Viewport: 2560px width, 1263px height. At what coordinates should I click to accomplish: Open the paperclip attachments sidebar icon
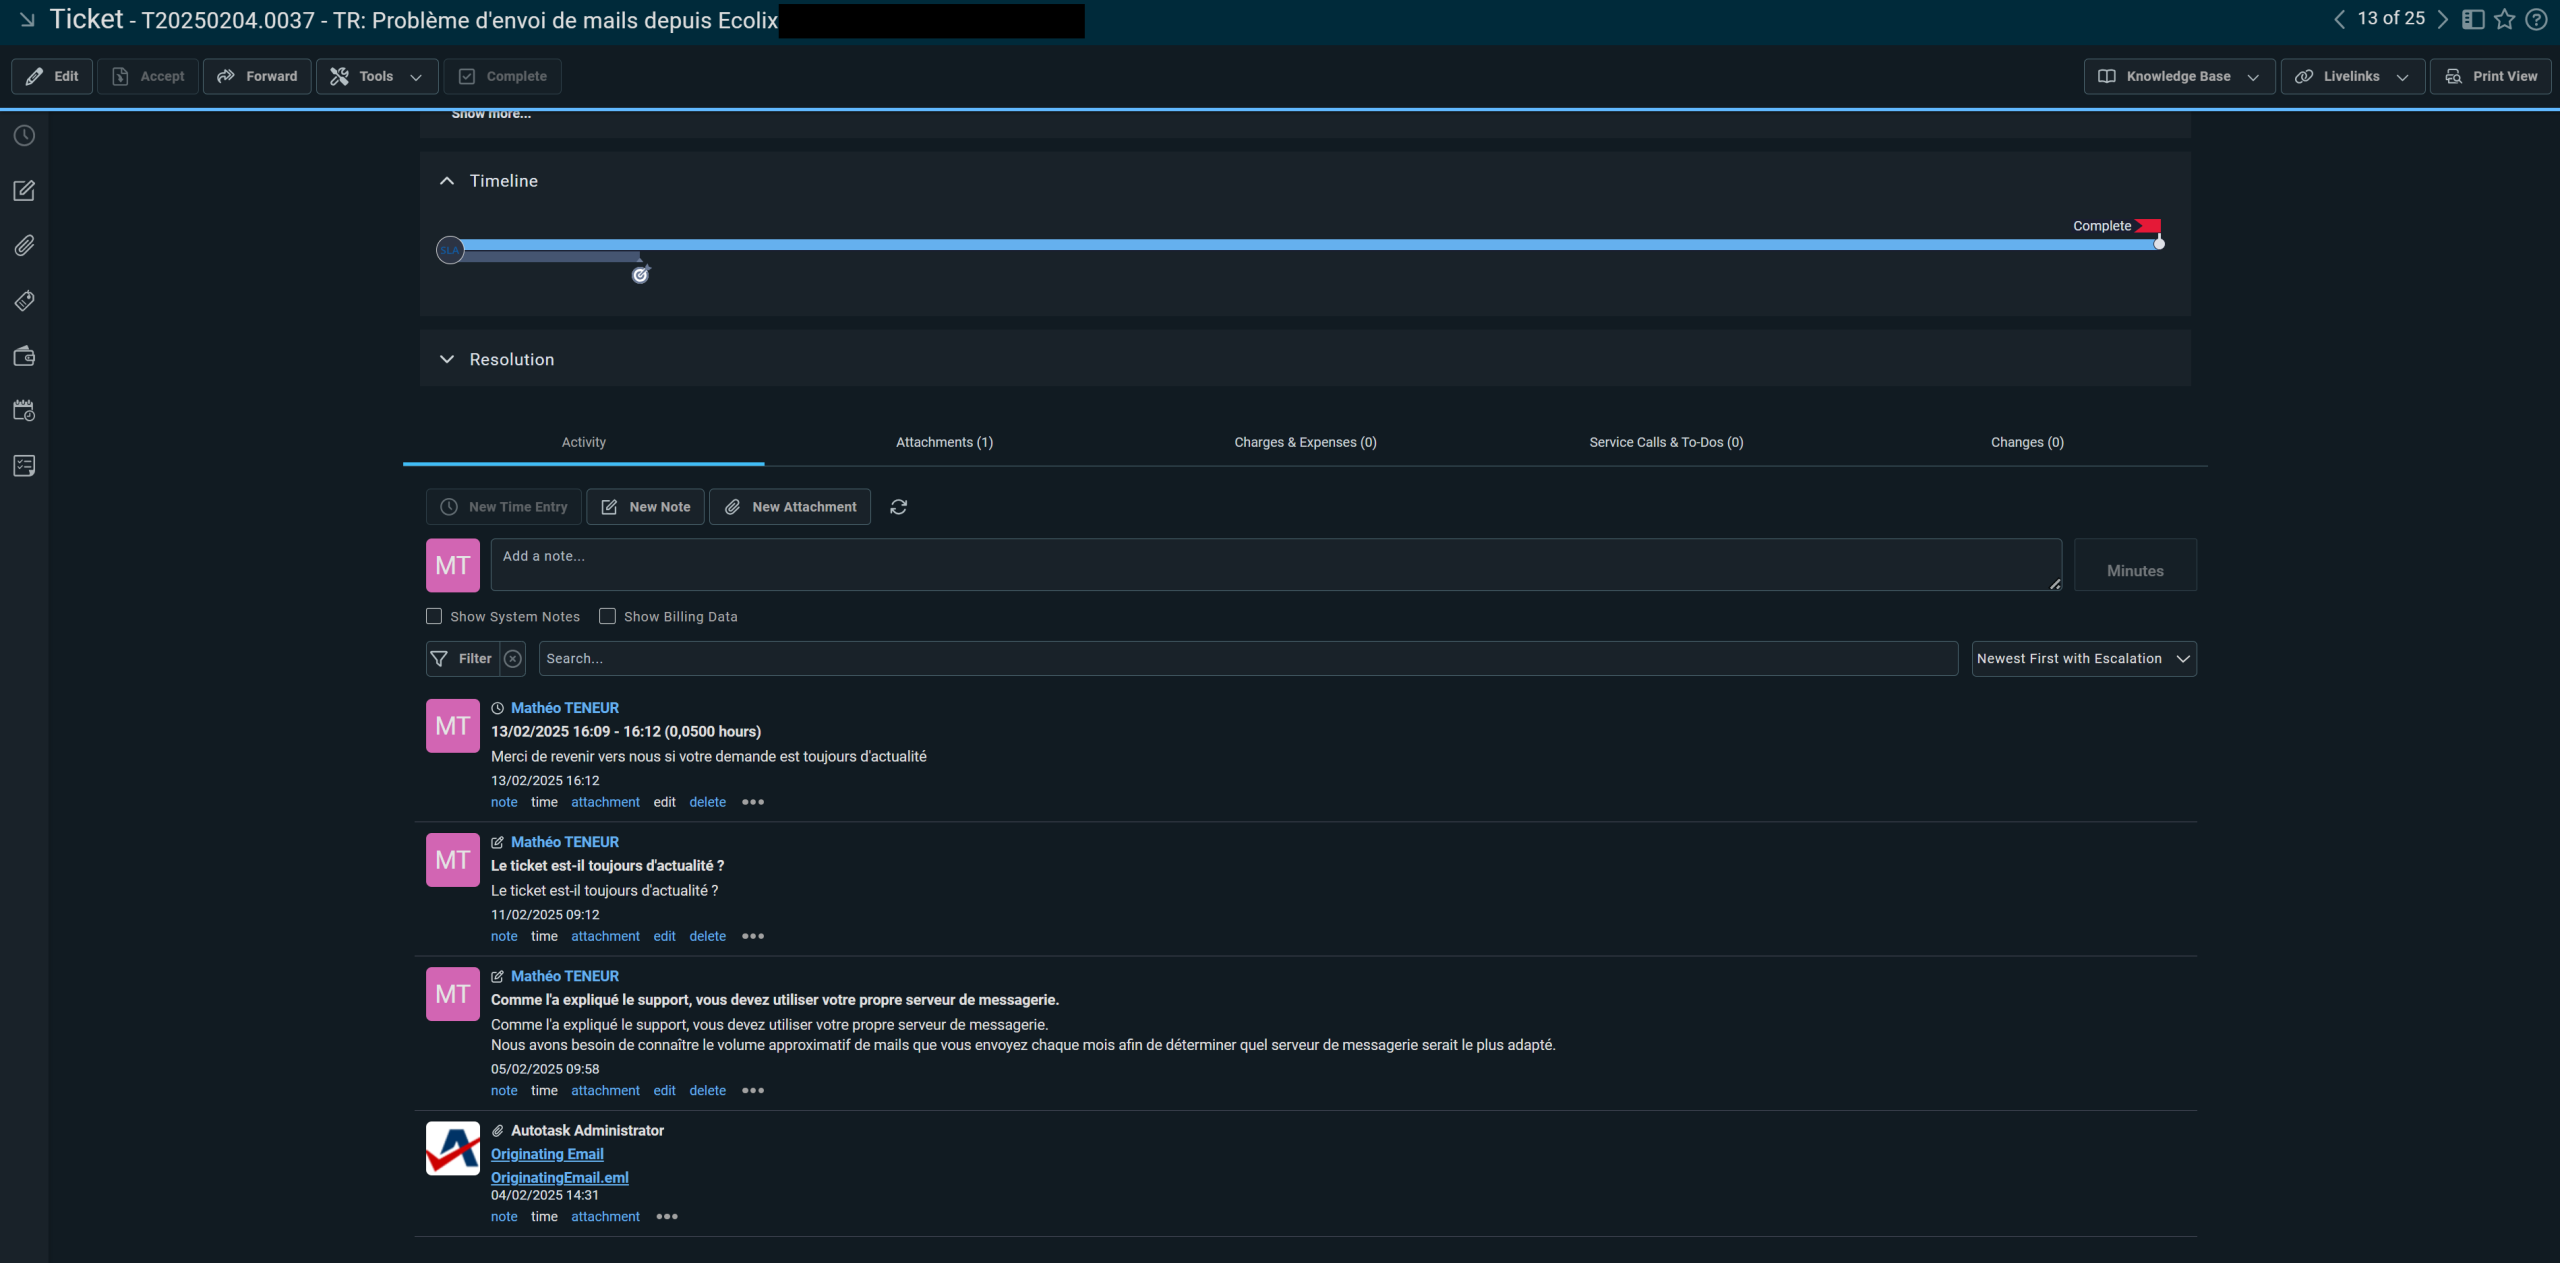(24, 246)
